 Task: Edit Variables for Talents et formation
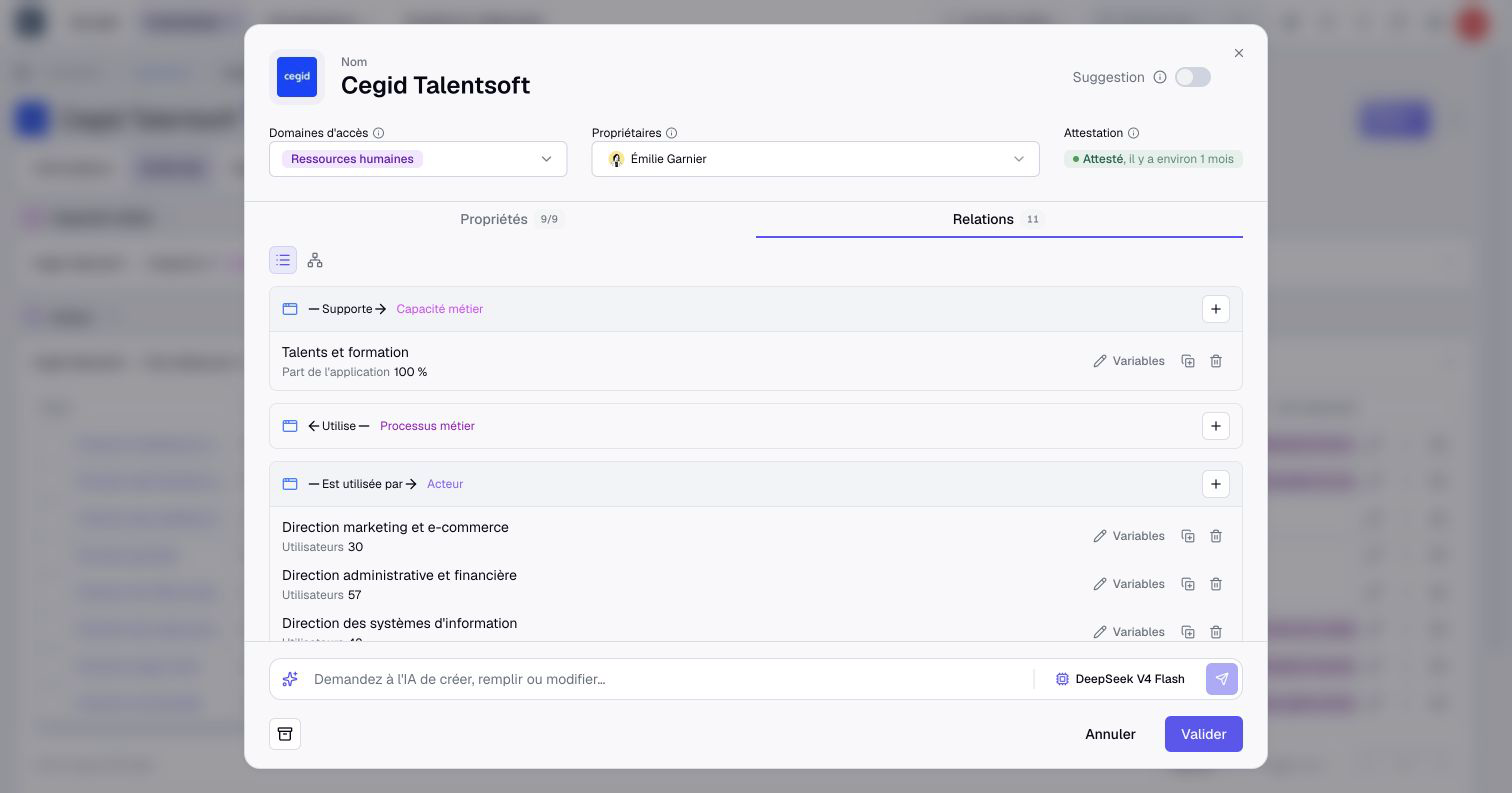pyautogui.click(x=1129, y=361)
